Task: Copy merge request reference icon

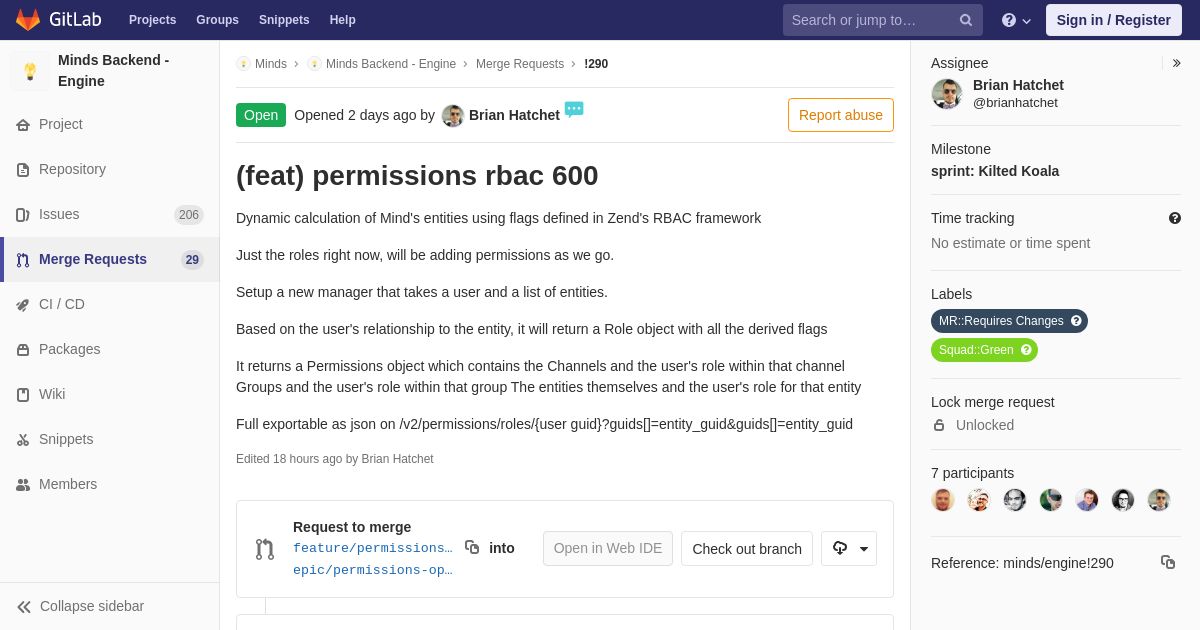Action: point(1167,562)
